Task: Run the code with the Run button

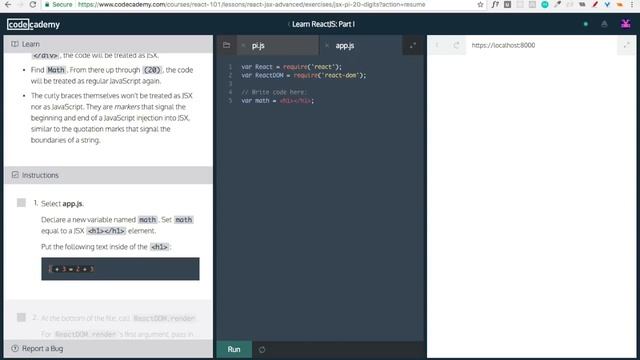Action: point(234,349)
